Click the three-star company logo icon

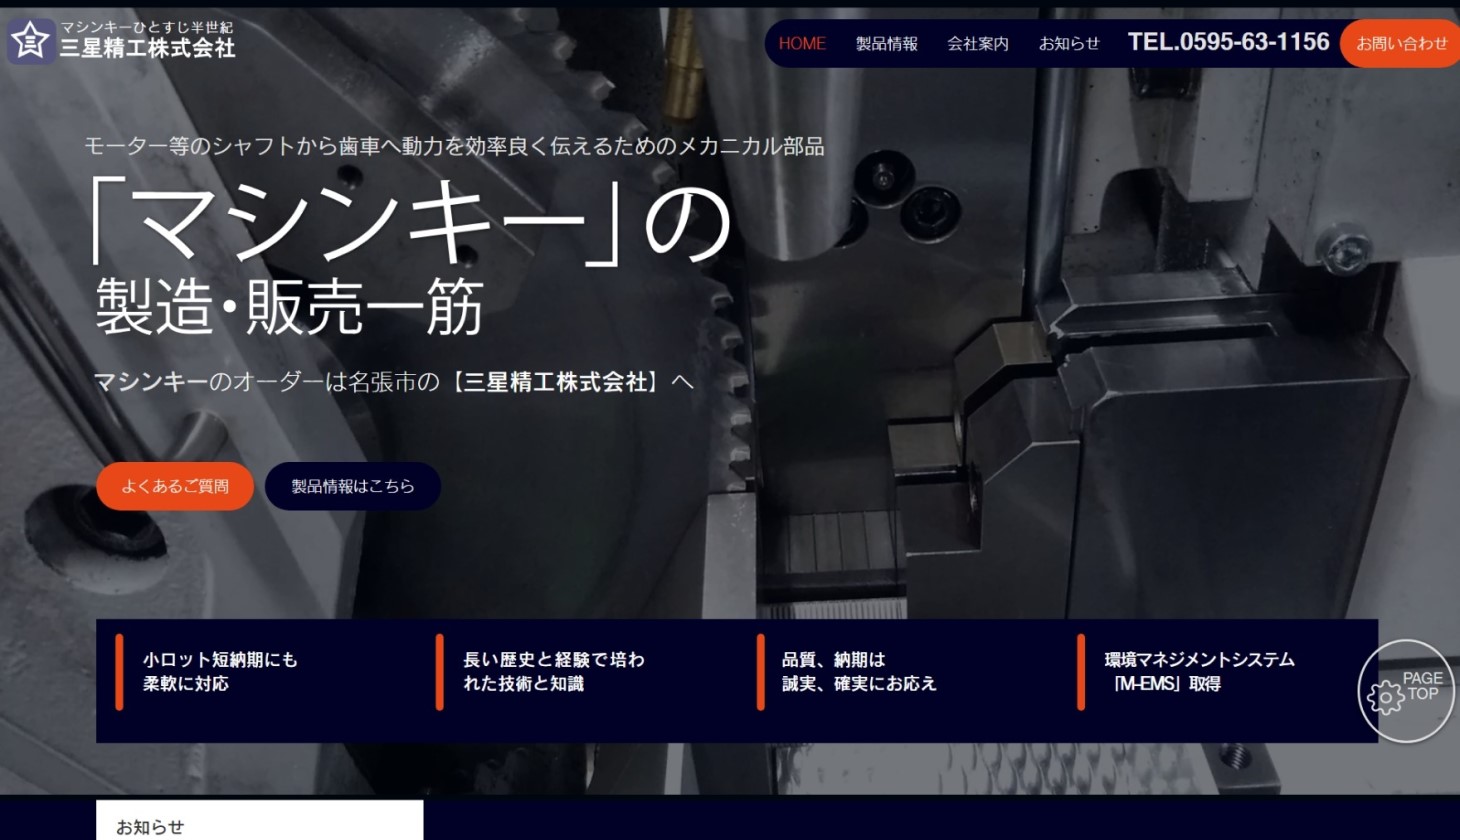[31, 42]
